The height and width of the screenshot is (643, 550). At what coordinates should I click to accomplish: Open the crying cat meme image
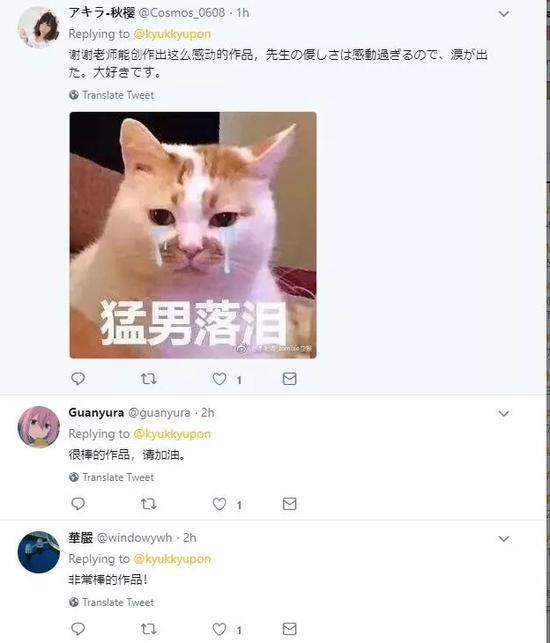[193, 235]
